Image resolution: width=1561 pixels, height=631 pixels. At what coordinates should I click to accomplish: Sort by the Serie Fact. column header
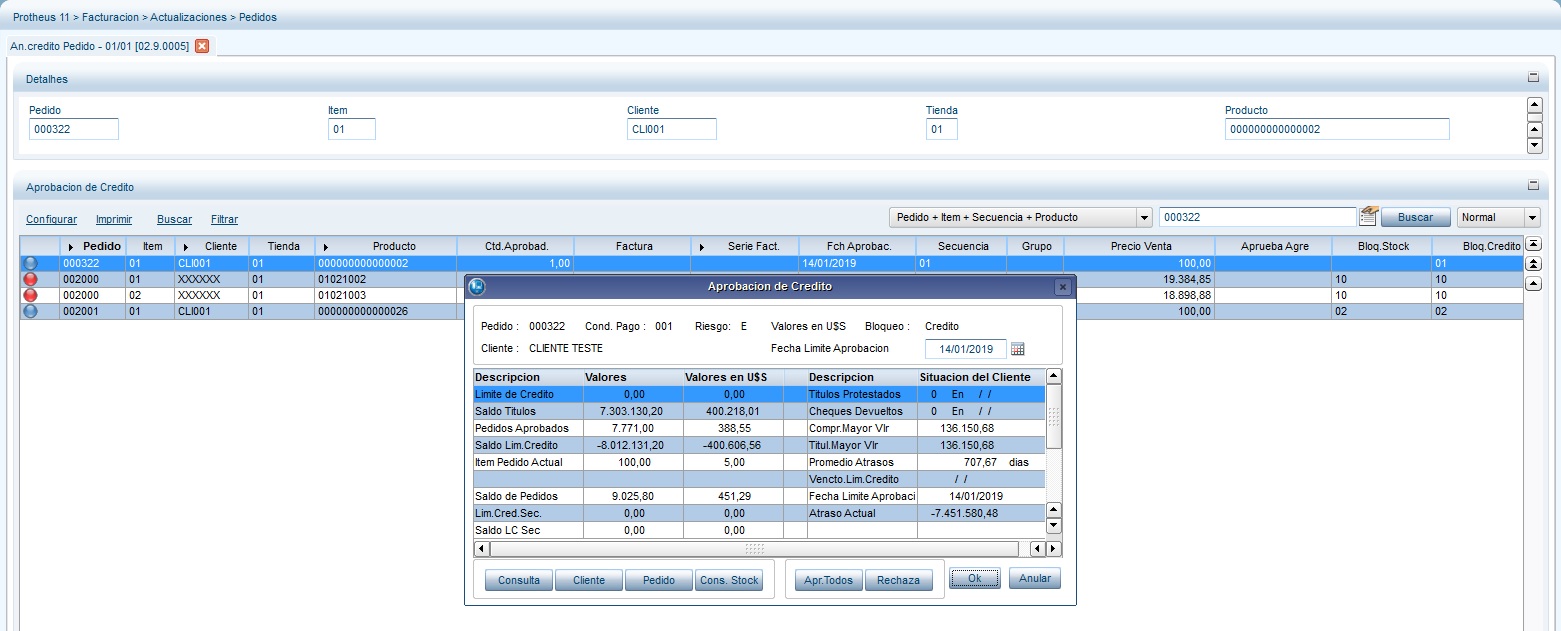click(744, 246)
